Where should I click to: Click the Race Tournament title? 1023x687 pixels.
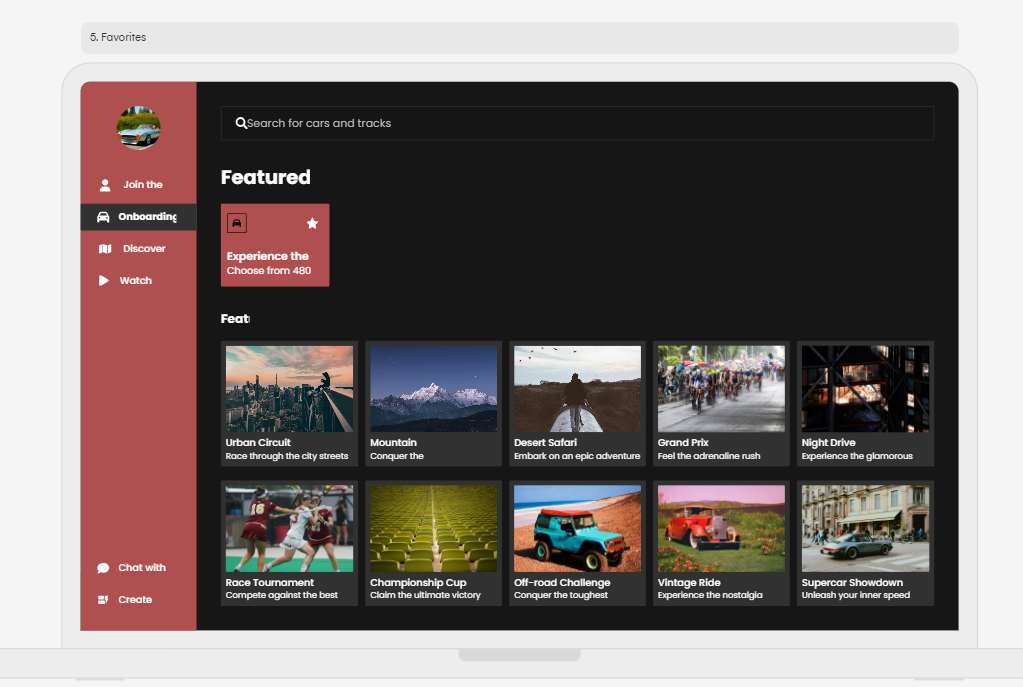pyautogui.click(x=269, y=582)
